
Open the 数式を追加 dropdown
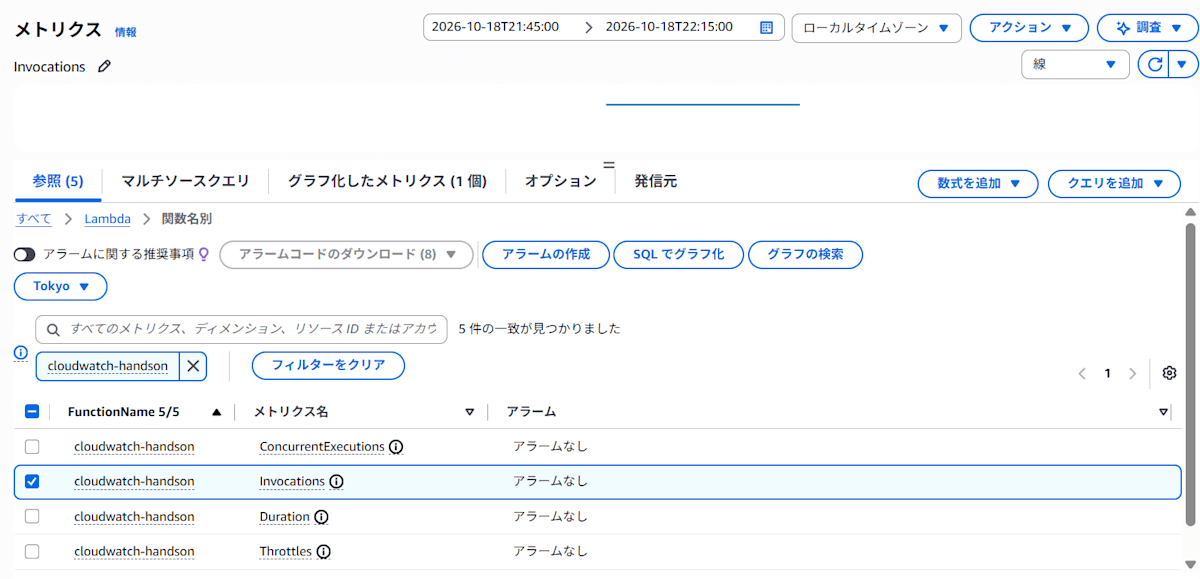pos(978,184)
